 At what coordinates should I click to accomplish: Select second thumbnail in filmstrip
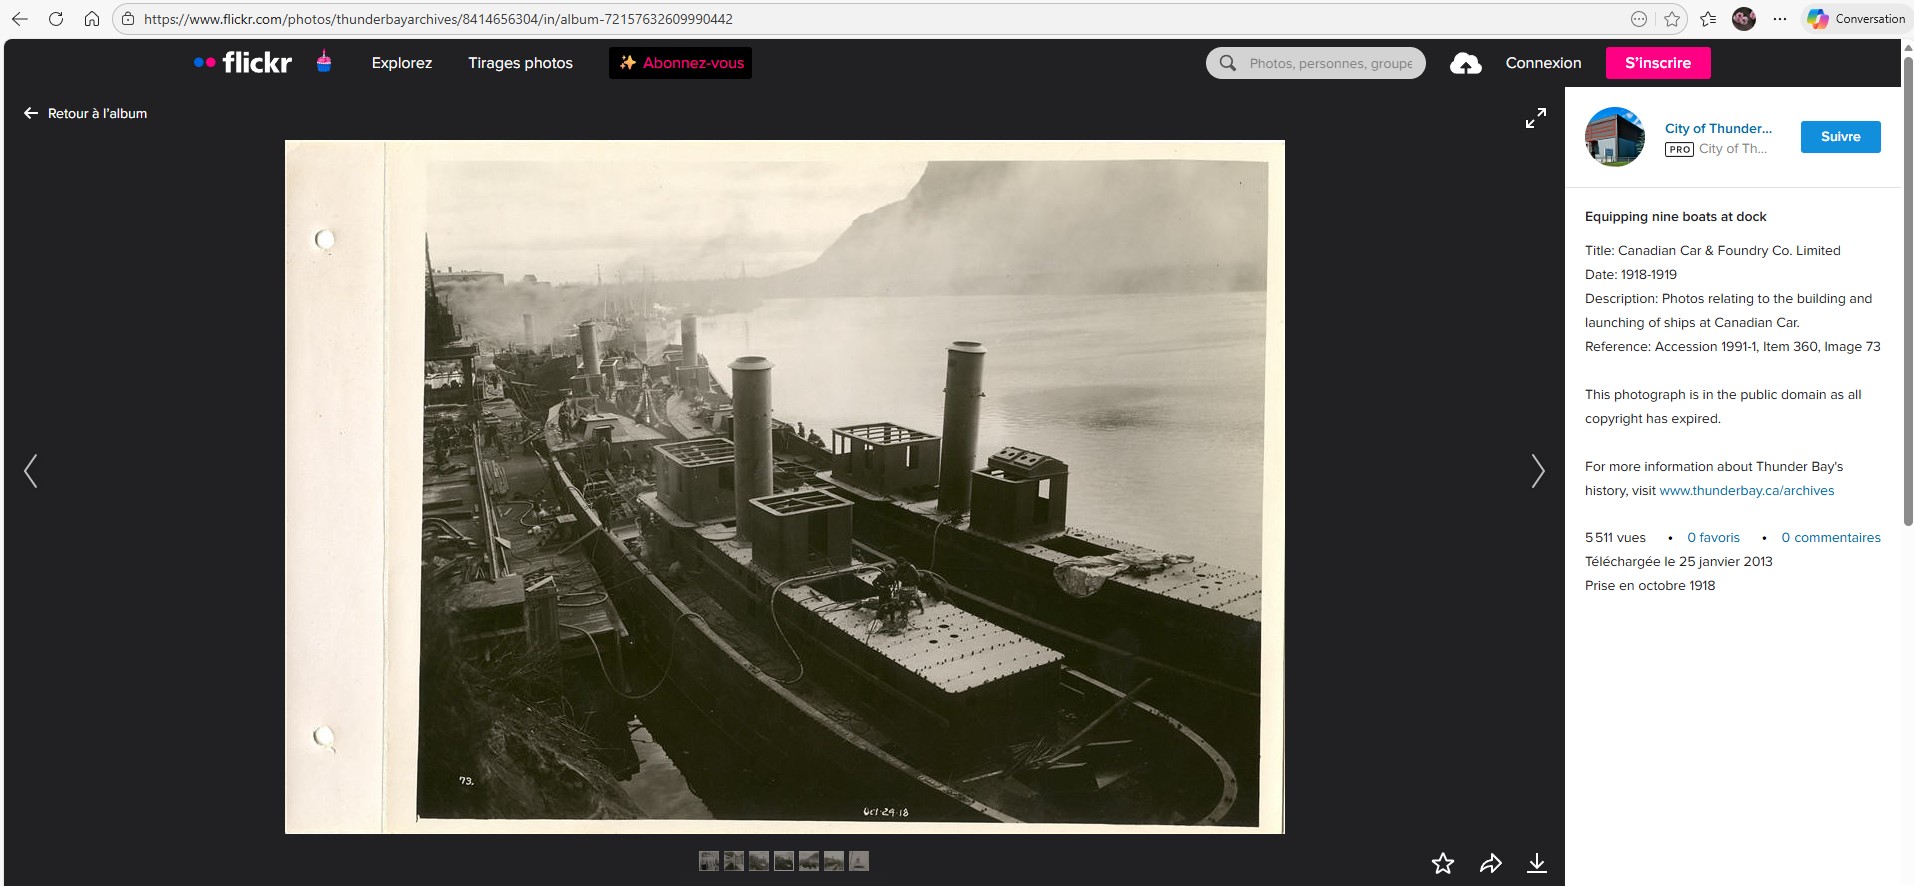[x=734, y=861]
